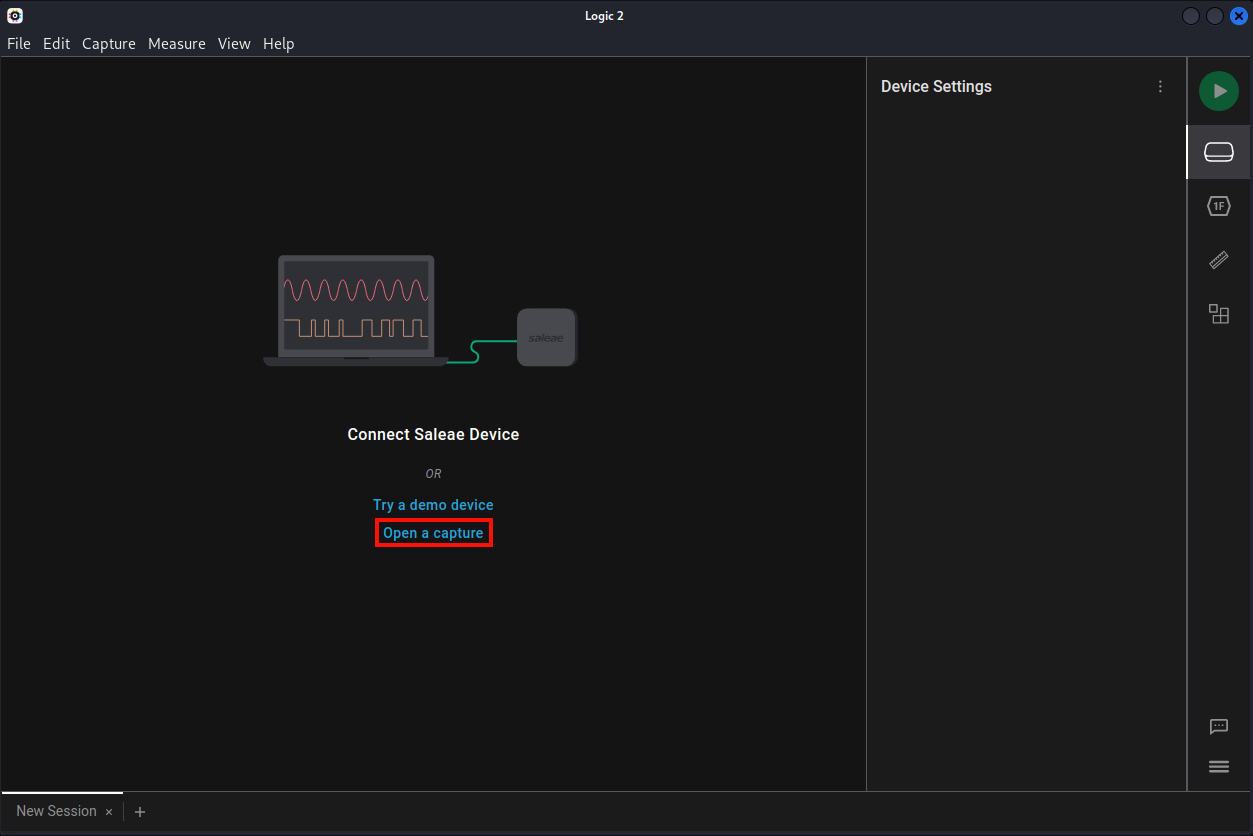The height and width of the screenshot is (836, 1253).
Task: Click the Try a demo device link
Action: (x=433, y=505)
